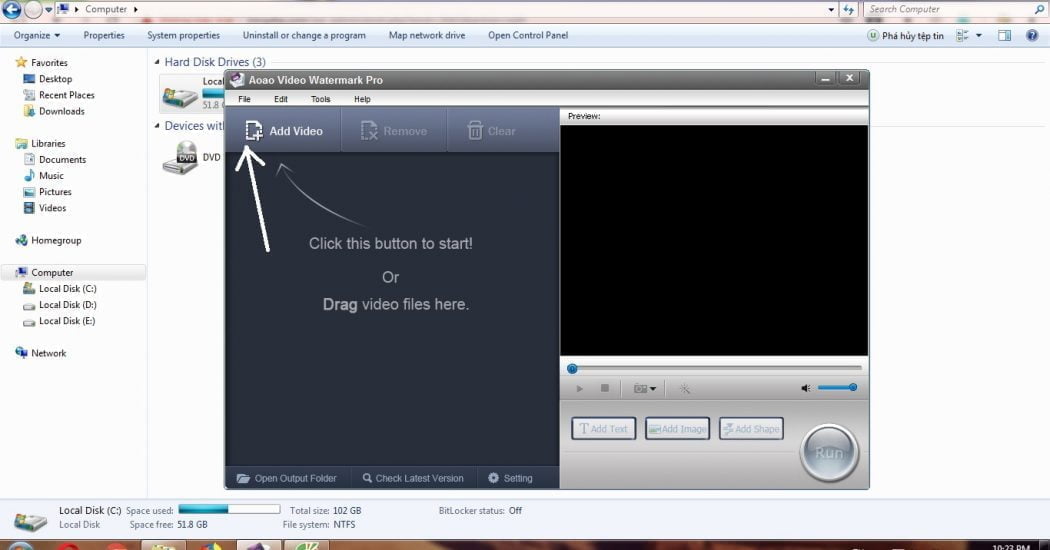
Task: Open the address bar history dropdown
Action: [831, 9]
